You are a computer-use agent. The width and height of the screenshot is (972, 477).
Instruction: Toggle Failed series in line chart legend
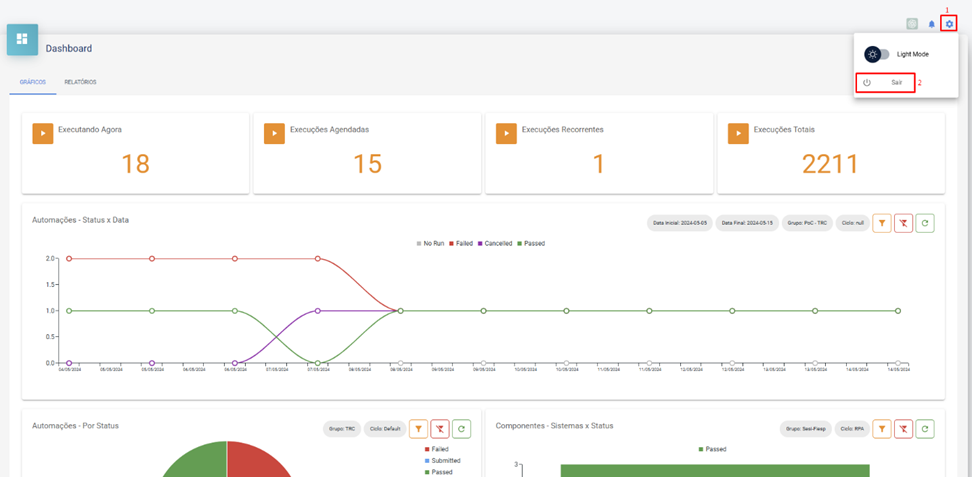coord(460,244)
